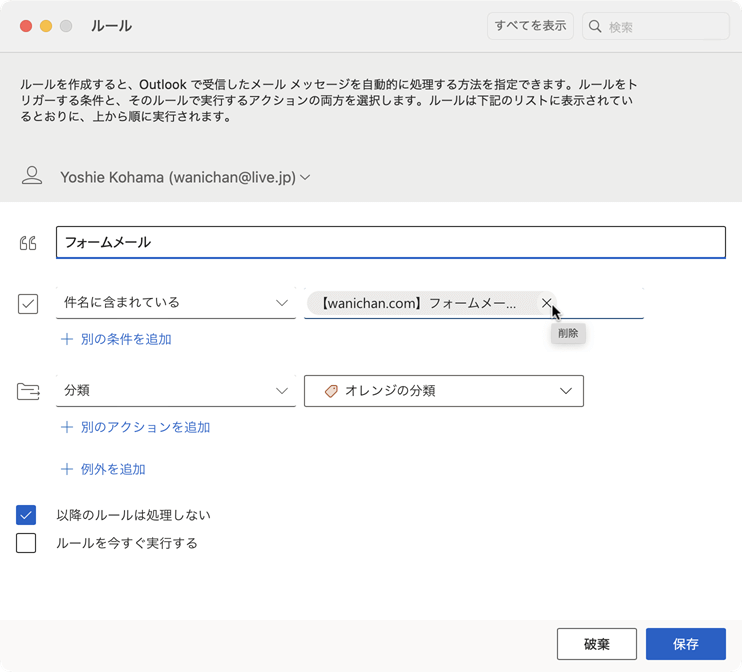Uncheck 以降のルールは処理しない checkbox

point(26,515)
